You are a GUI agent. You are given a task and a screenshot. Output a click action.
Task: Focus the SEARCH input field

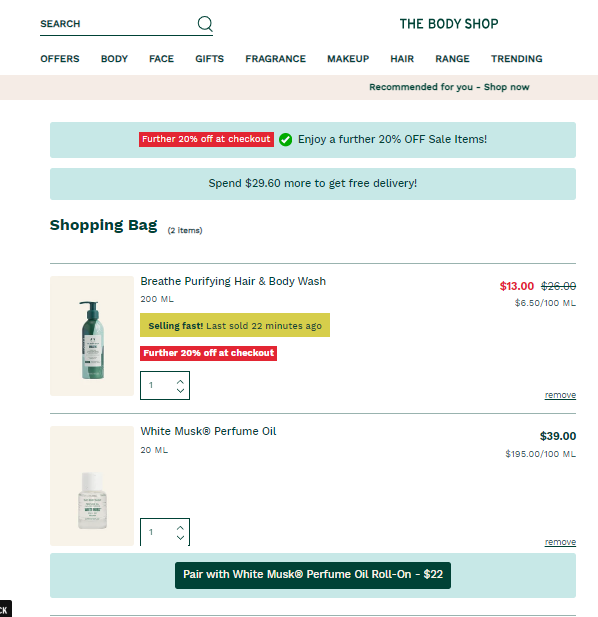(118, 24)
